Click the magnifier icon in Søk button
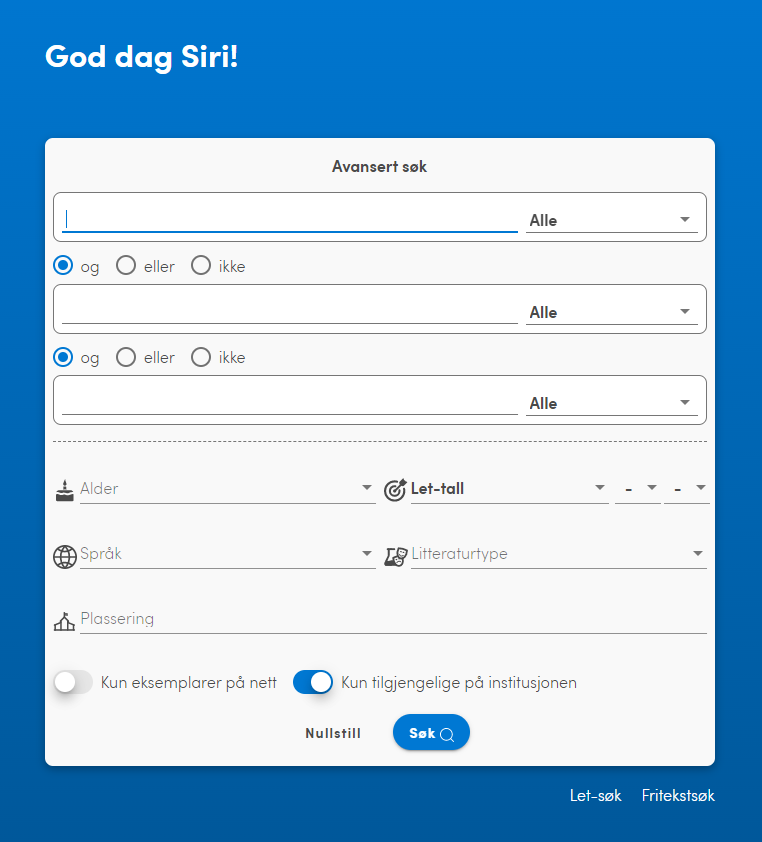 click(447, 735)
